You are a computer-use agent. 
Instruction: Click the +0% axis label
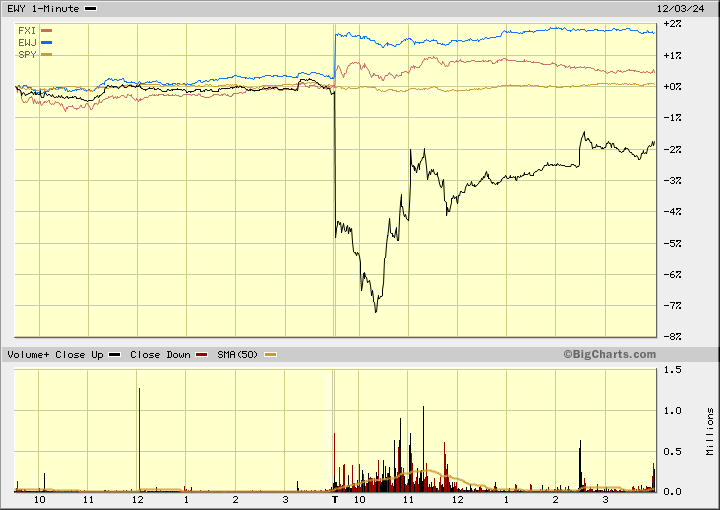point(672,86)
